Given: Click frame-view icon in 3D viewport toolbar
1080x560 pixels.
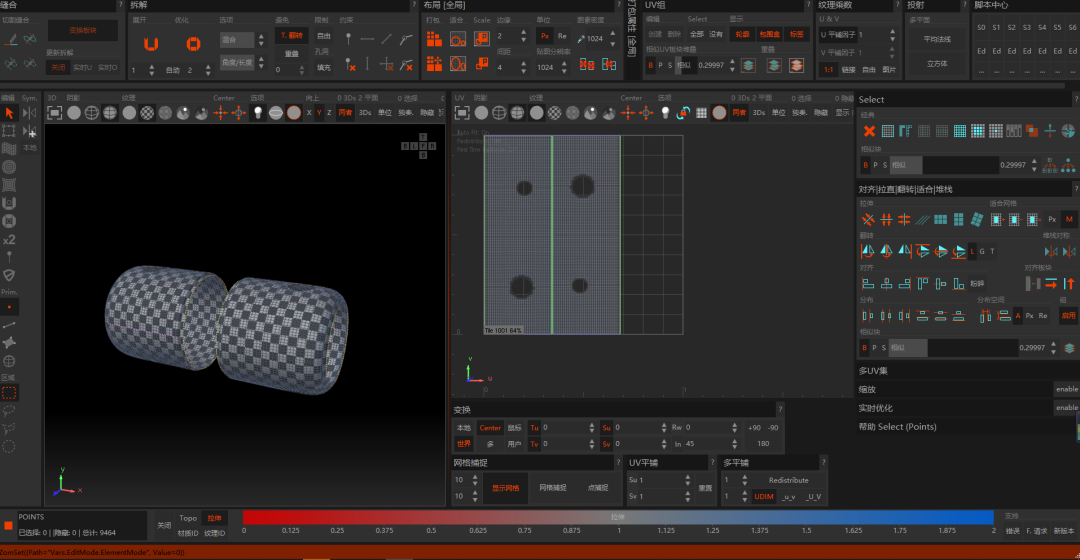Looking at the screenshot, I should click(54, 113).
